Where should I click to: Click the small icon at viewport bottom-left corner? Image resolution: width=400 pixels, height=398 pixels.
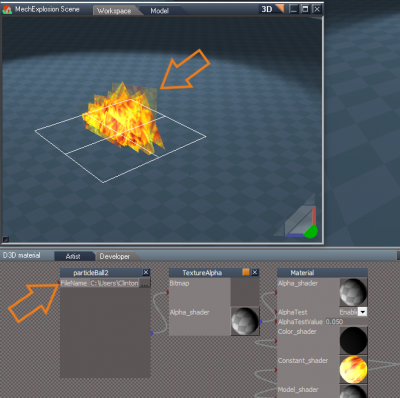click(5, 239)
